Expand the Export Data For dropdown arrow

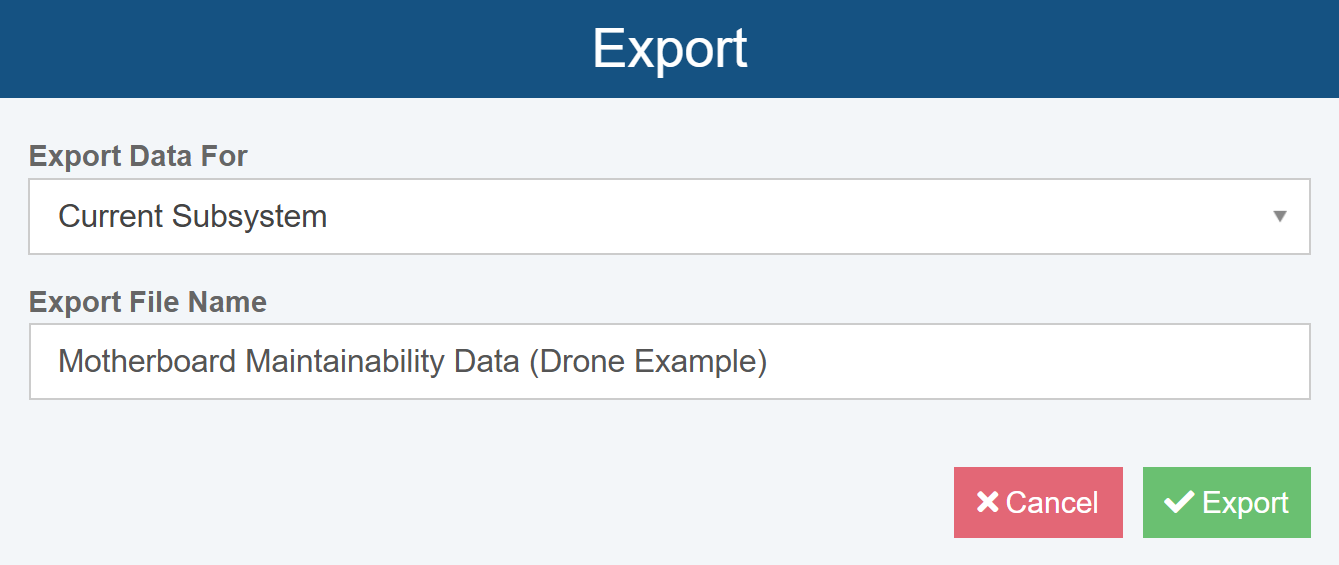[1279, 216]
